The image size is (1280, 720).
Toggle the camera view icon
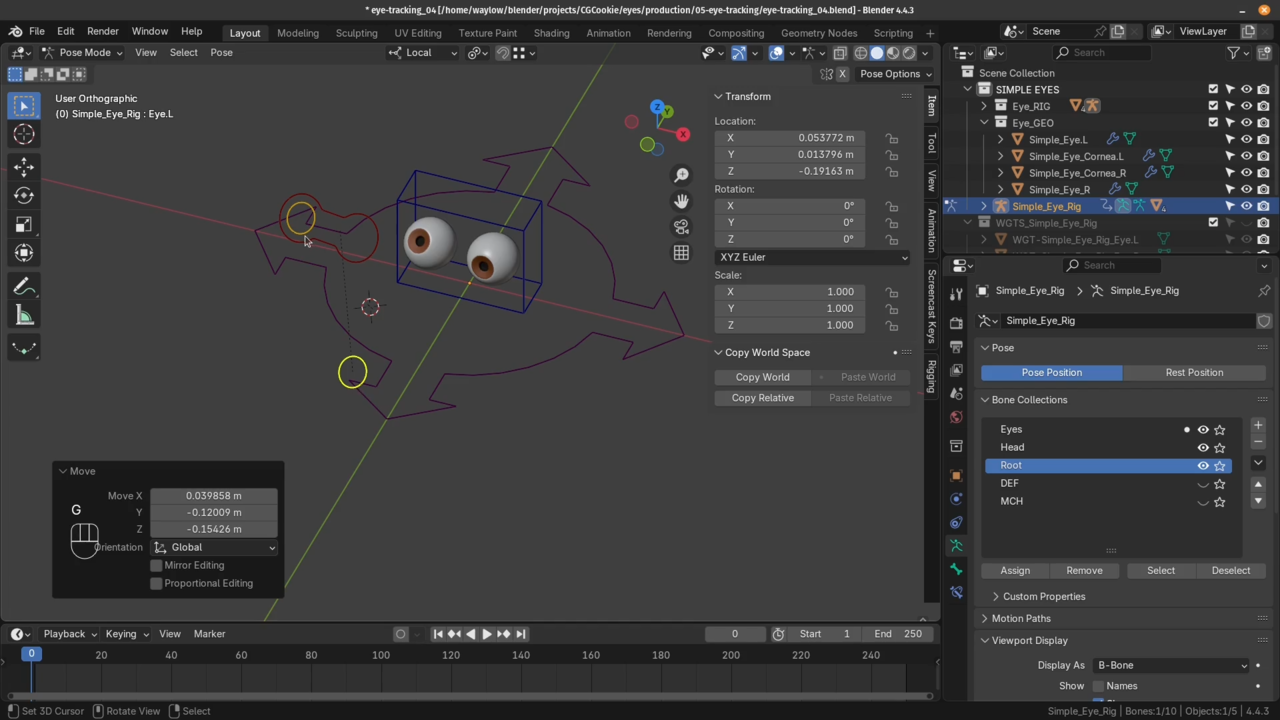point(681,227)
